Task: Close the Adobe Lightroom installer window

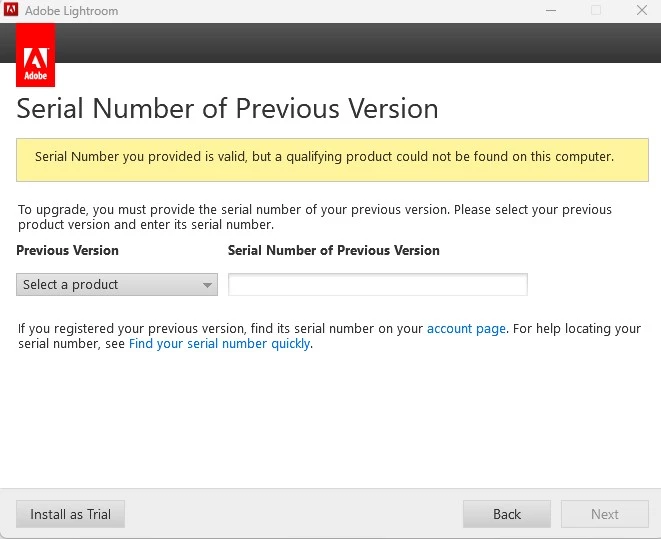Action: pyautogui.click(x=642, y=11)
